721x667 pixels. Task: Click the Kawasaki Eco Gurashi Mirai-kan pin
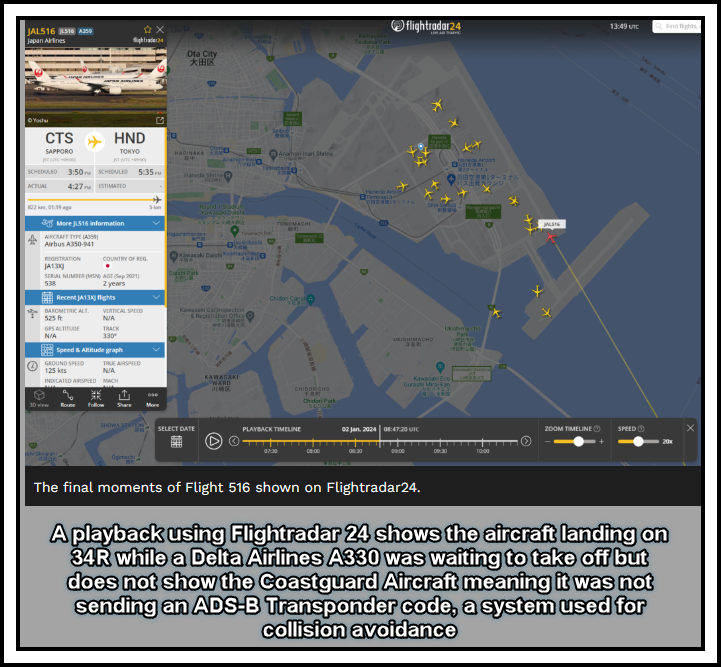pos(441,367)
